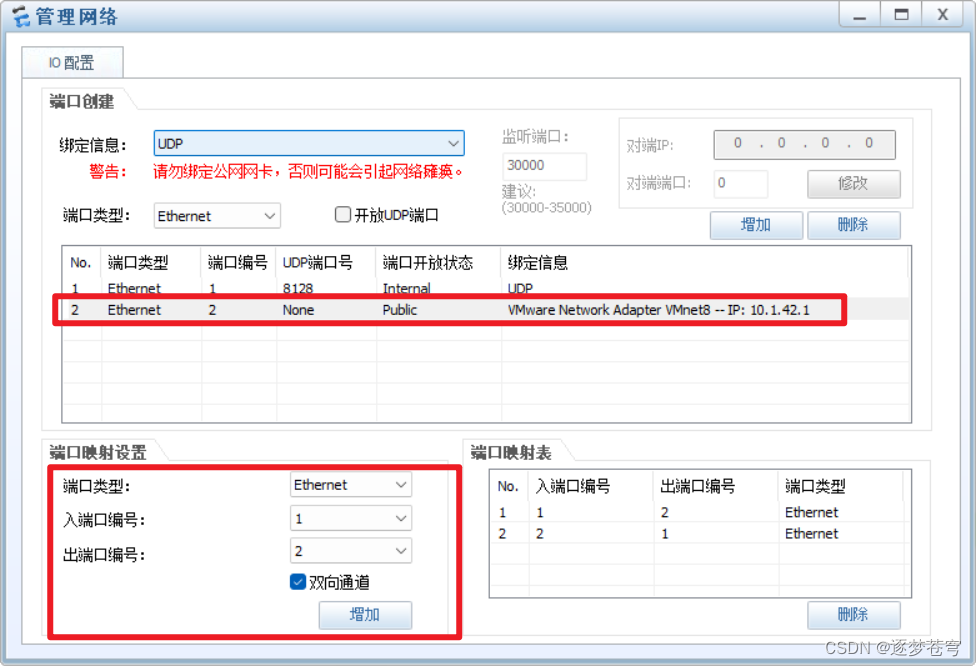Maximize the 管理网络 window
The height and width of the screenshot is (666, 976).
[x=901, y=15]
